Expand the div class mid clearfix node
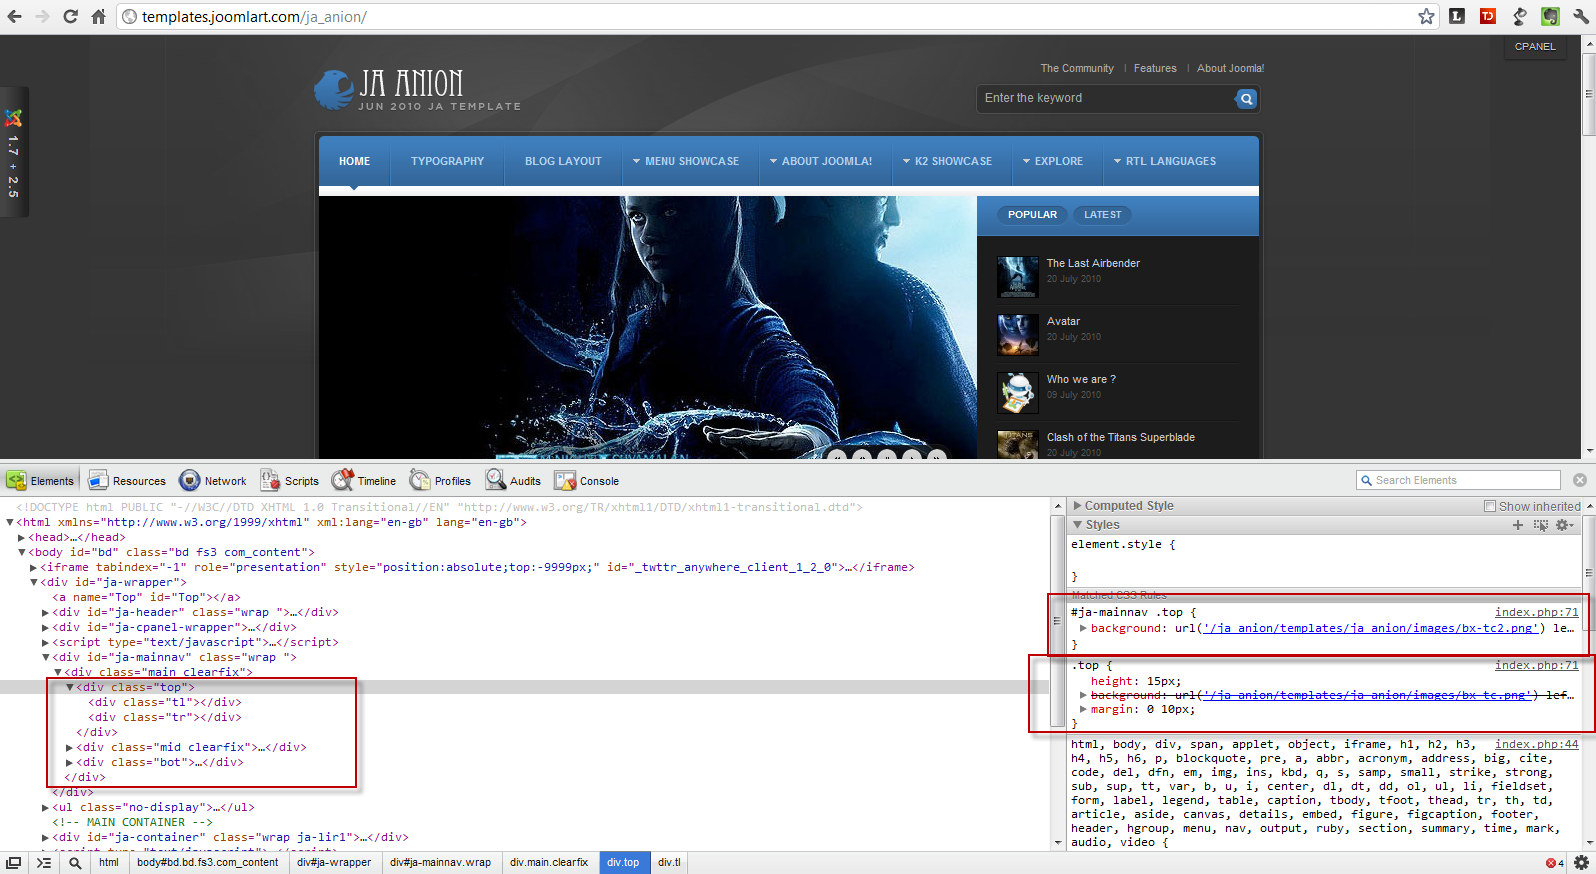Image resolution: width=1596 pixels, height=874 pixels. click(x=69, y=747)
